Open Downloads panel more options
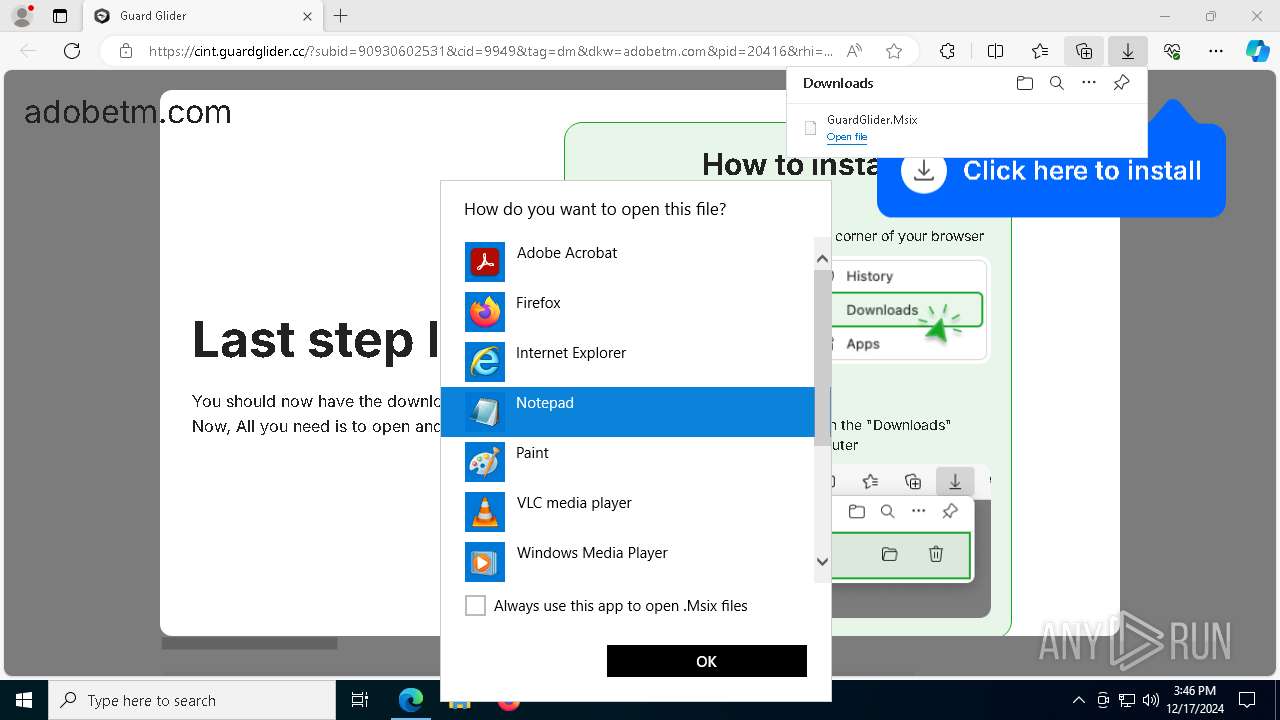The image size is (1280, 720). click(1089, 83)
